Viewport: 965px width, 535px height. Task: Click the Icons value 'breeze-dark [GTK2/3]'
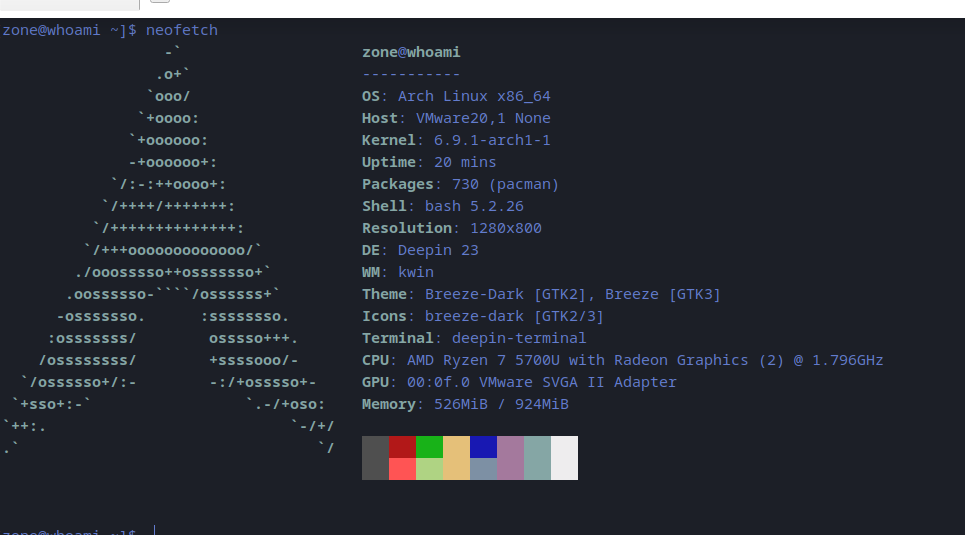(514, 316)
